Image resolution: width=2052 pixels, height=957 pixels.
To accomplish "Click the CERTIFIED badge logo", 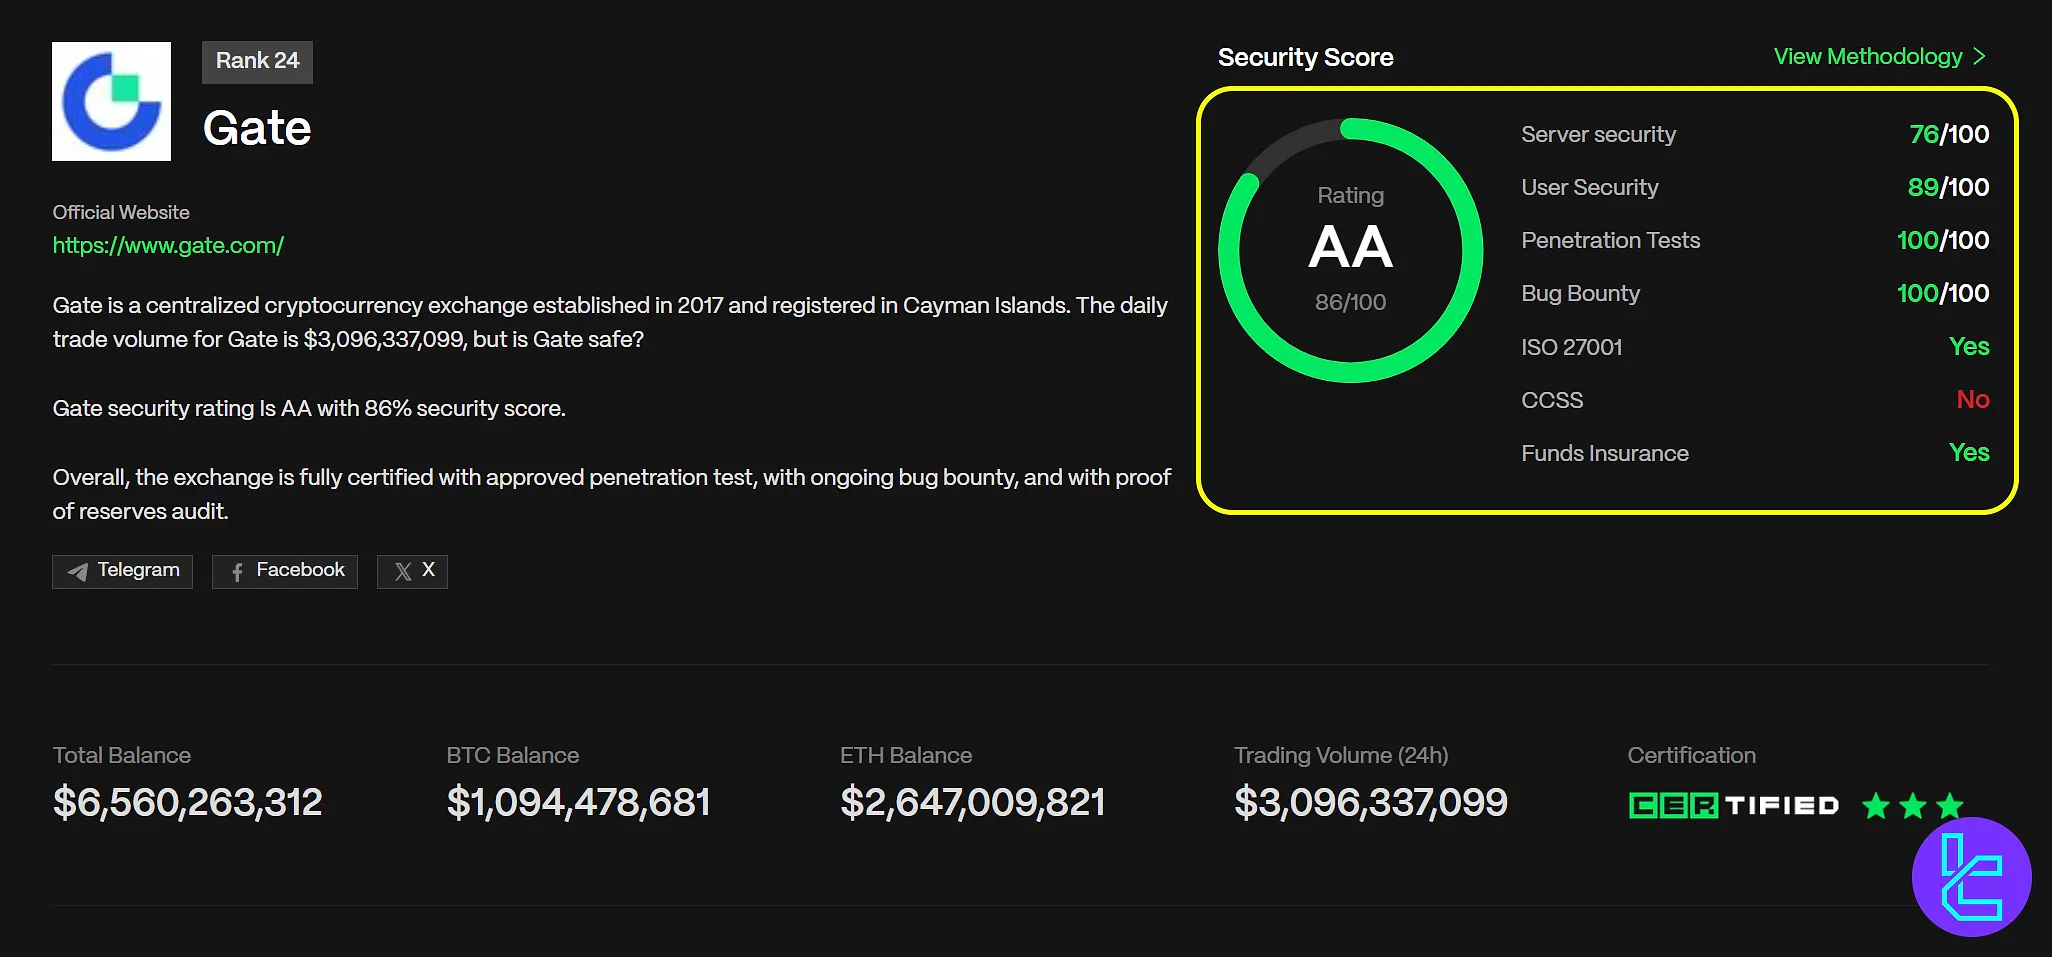I will (1733, 806).
